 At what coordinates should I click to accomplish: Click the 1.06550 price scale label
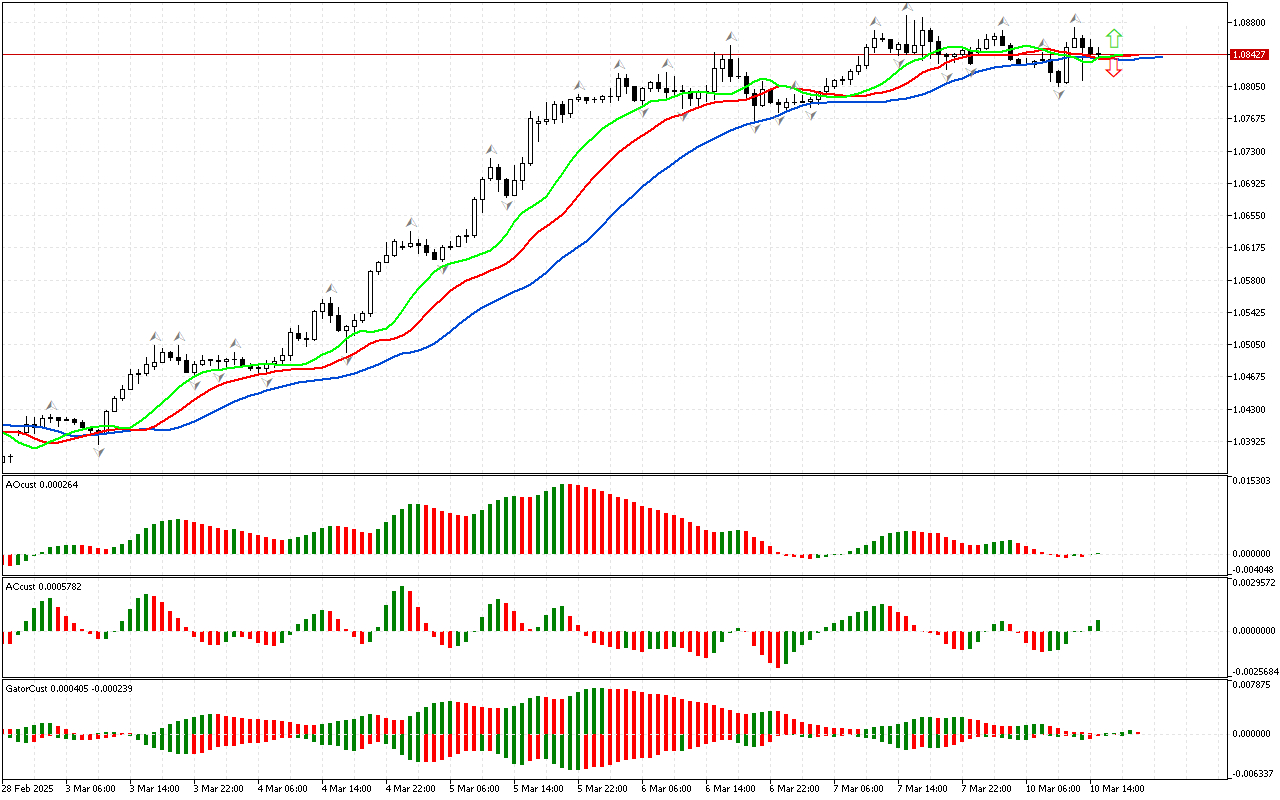[1250, 216]
